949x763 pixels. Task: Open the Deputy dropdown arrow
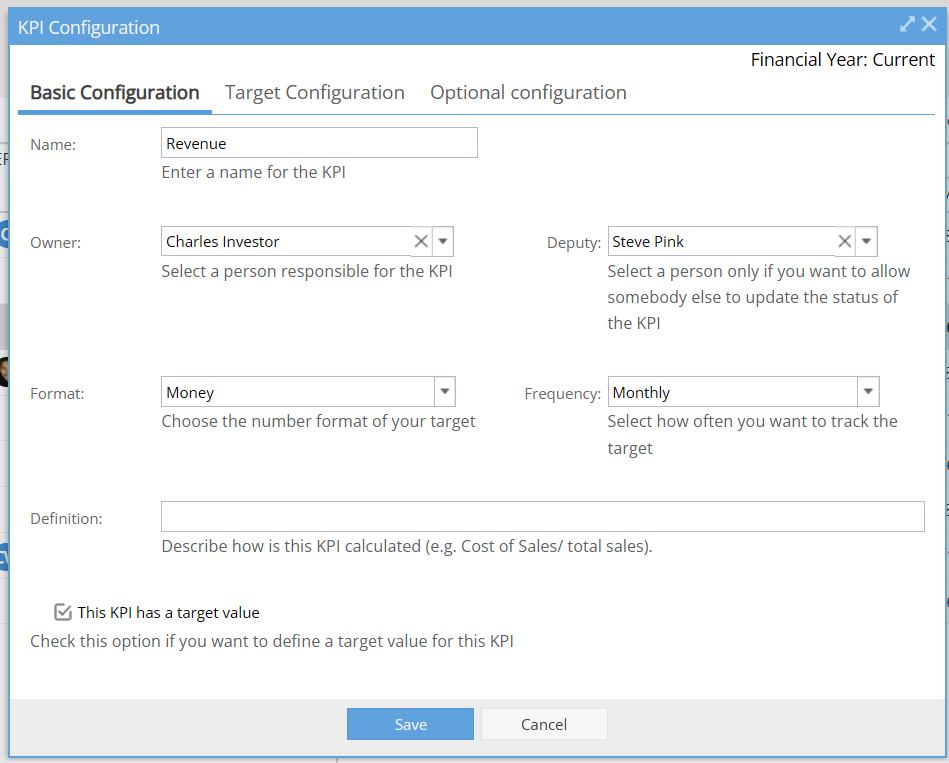867,241
